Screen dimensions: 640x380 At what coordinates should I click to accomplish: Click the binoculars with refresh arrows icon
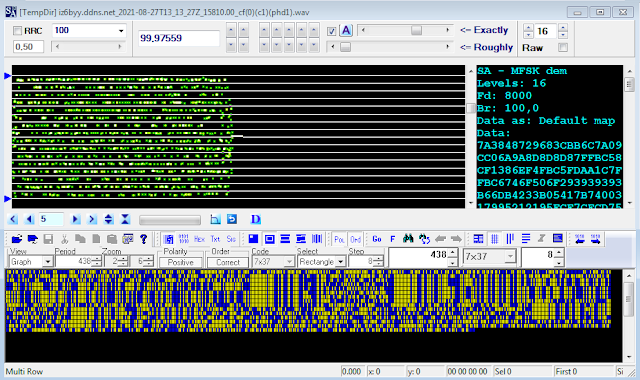tap(424, 239)
